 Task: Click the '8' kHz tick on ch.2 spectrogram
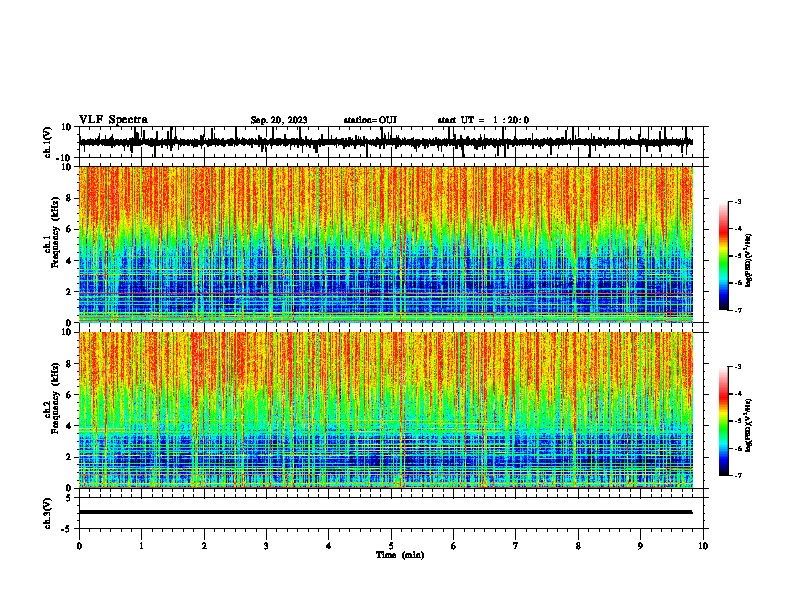(69, 364)
